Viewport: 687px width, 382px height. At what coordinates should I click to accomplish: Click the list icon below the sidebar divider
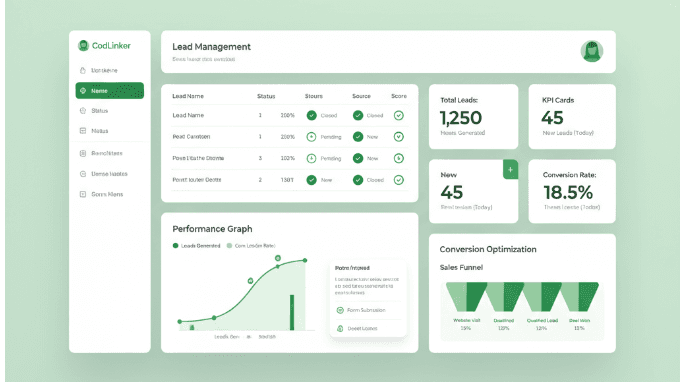[83, 153]
